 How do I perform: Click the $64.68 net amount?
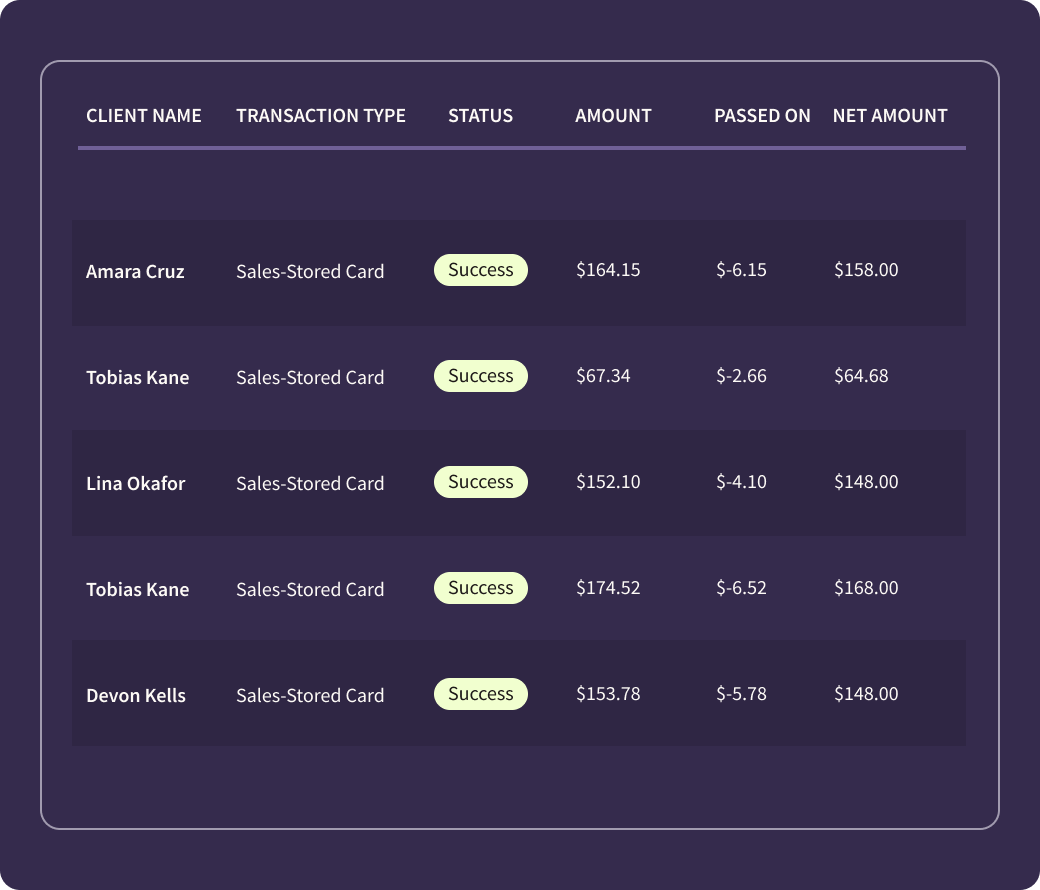861,376
